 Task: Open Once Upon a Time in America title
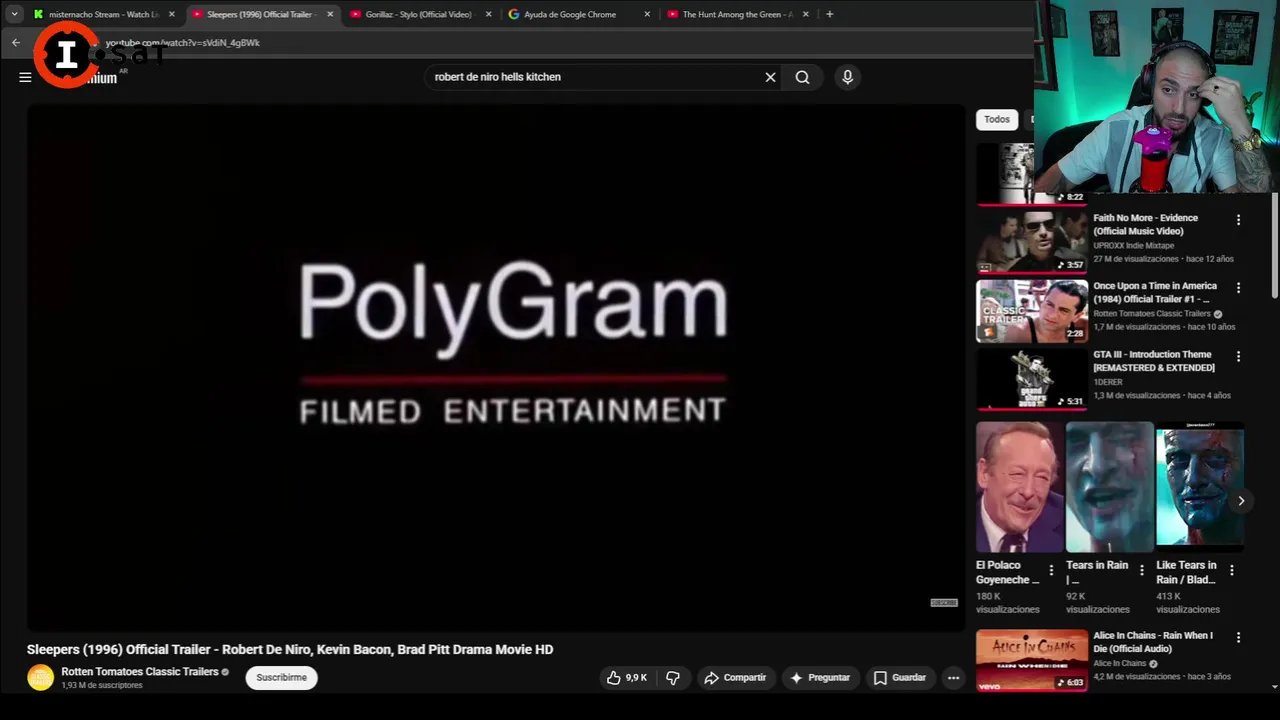pyautogui.click(x=1155, y=292)
